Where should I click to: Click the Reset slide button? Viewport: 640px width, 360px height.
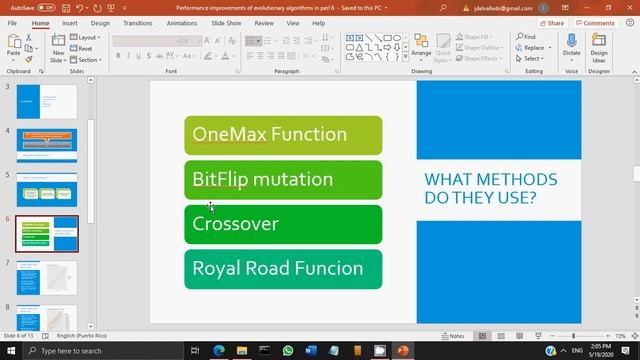tap(81, 48)
